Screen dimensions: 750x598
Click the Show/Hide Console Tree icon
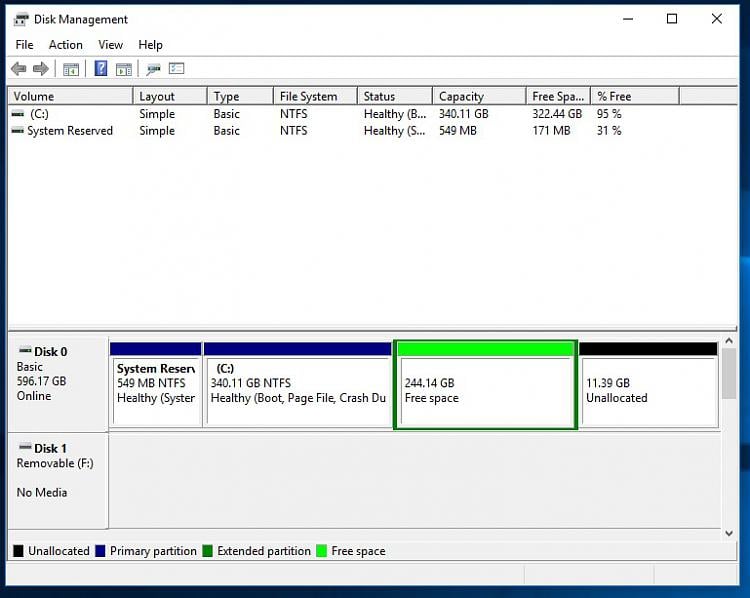pyautogui.click(x=71, y=69)
